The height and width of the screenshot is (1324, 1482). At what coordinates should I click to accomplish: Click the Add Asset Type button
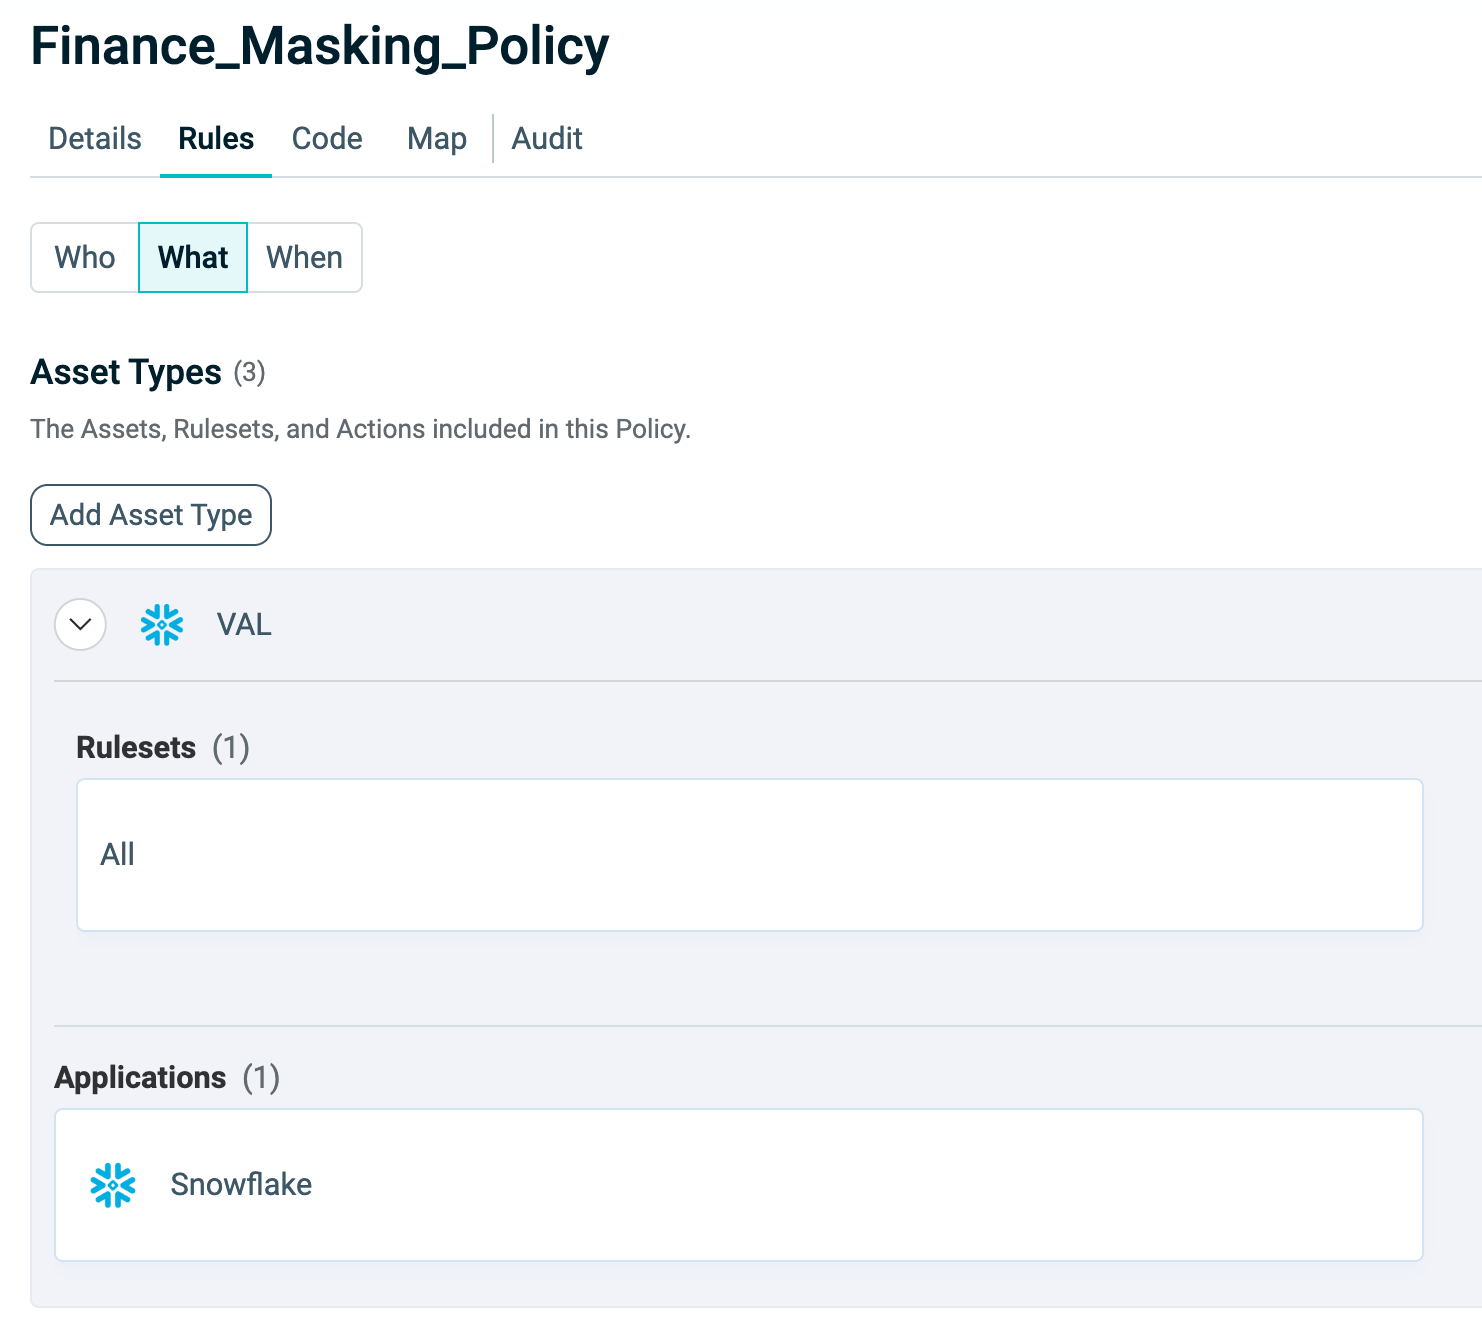151,515
